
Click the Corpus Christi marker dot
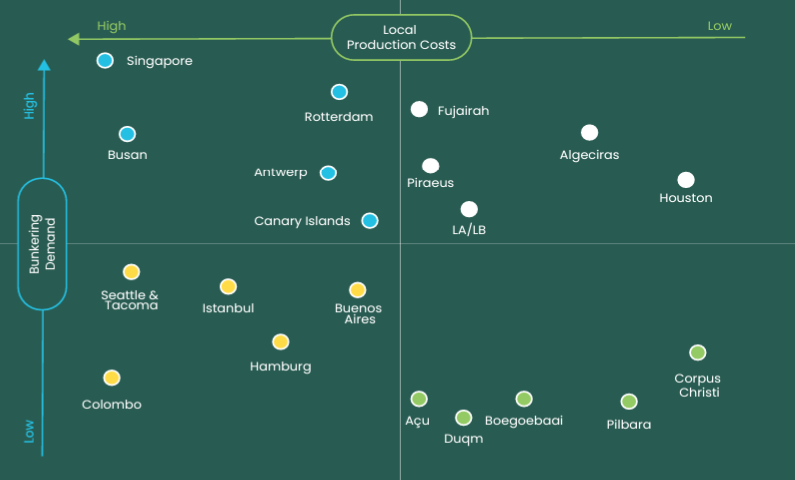click(698, 353)
